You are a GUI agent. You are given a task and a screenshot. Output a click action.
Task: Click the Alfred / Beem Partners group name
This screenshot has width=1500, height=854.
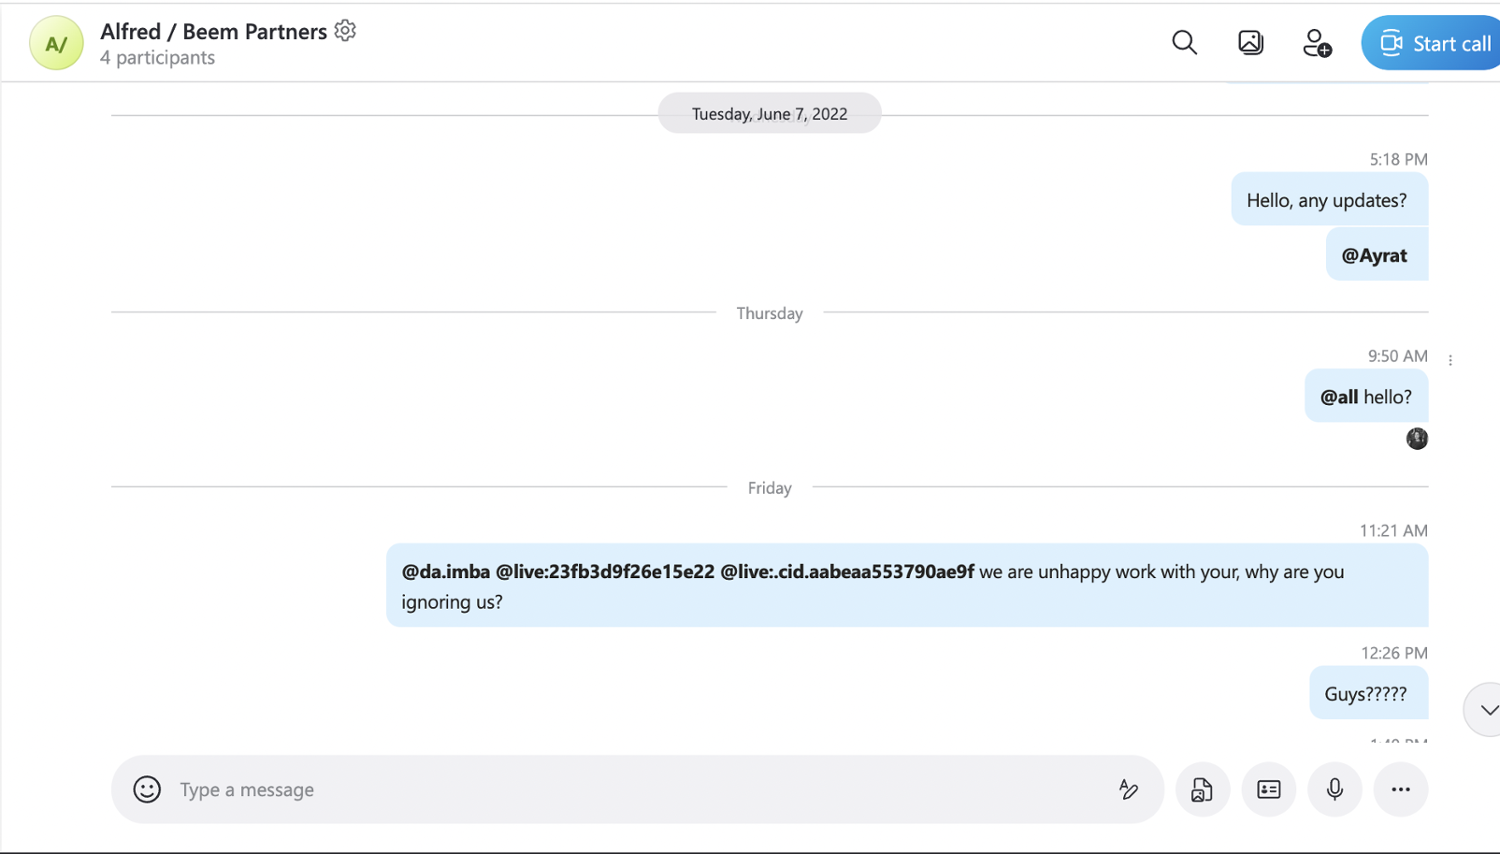pyautogui.click(x=213, y=31)
